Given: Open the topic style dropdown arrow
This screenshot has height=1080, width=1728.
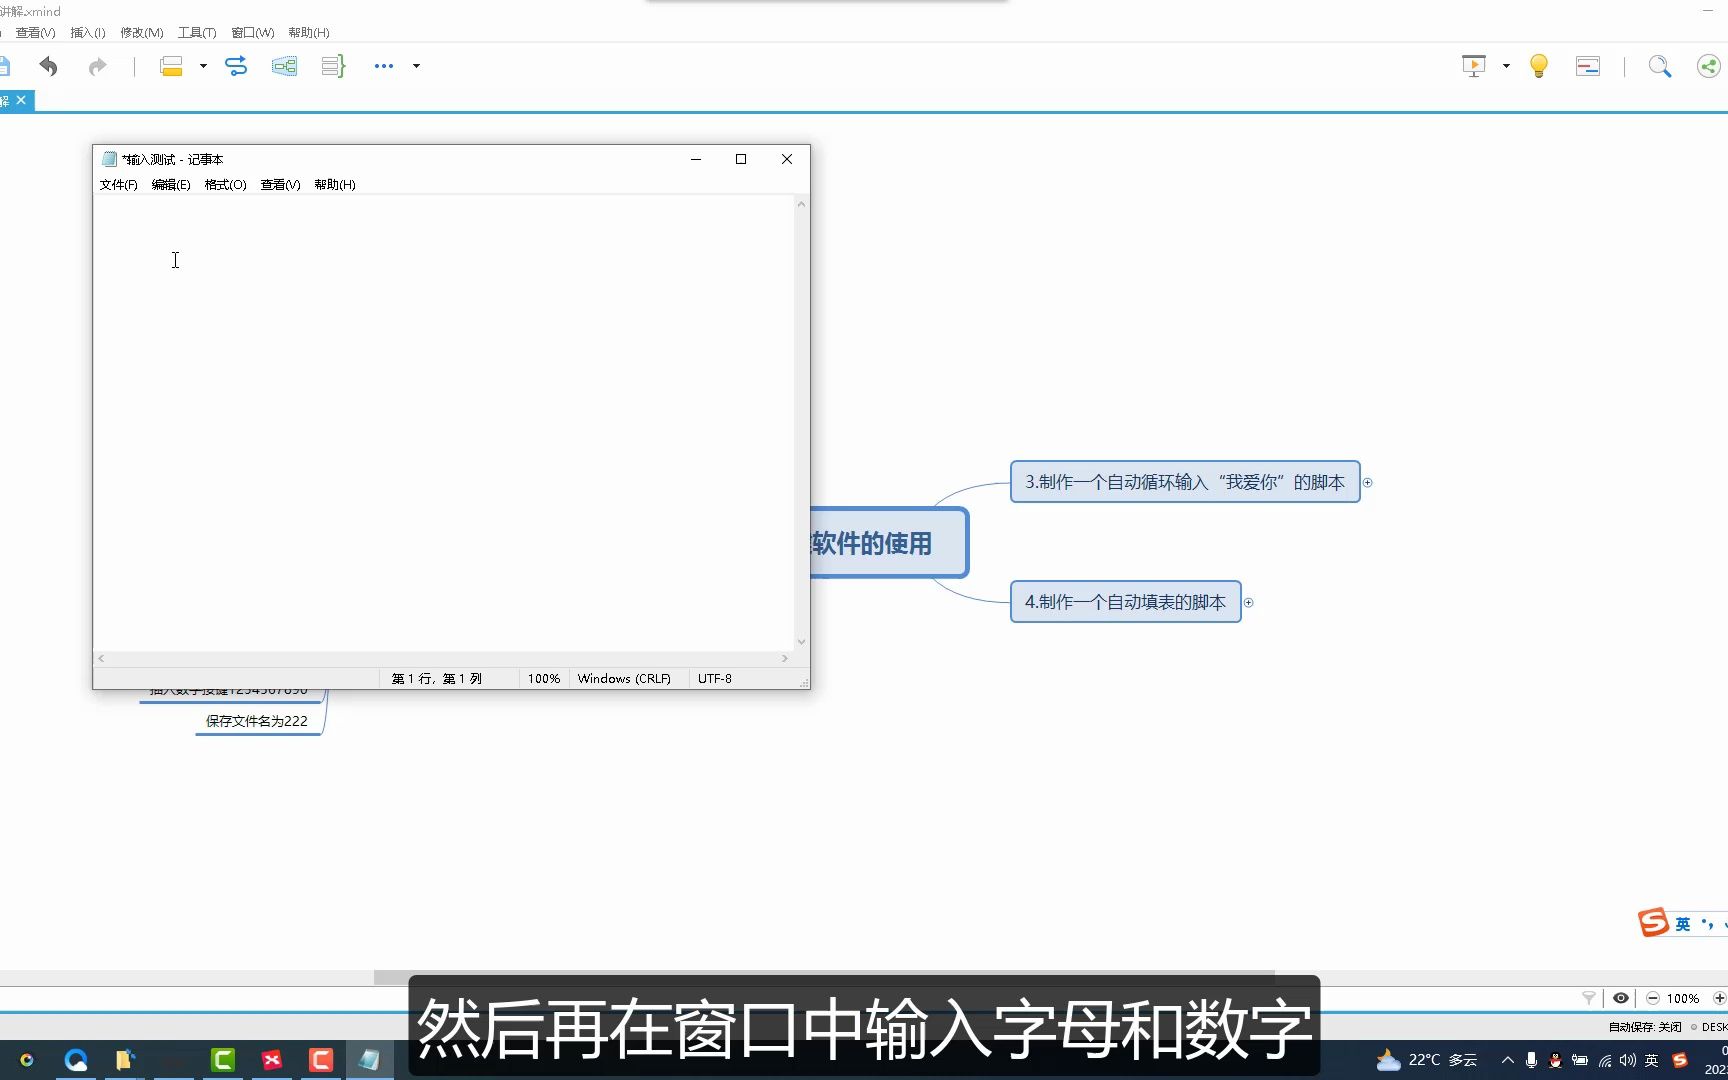Looking at the screenshot, I should point(203,66).
